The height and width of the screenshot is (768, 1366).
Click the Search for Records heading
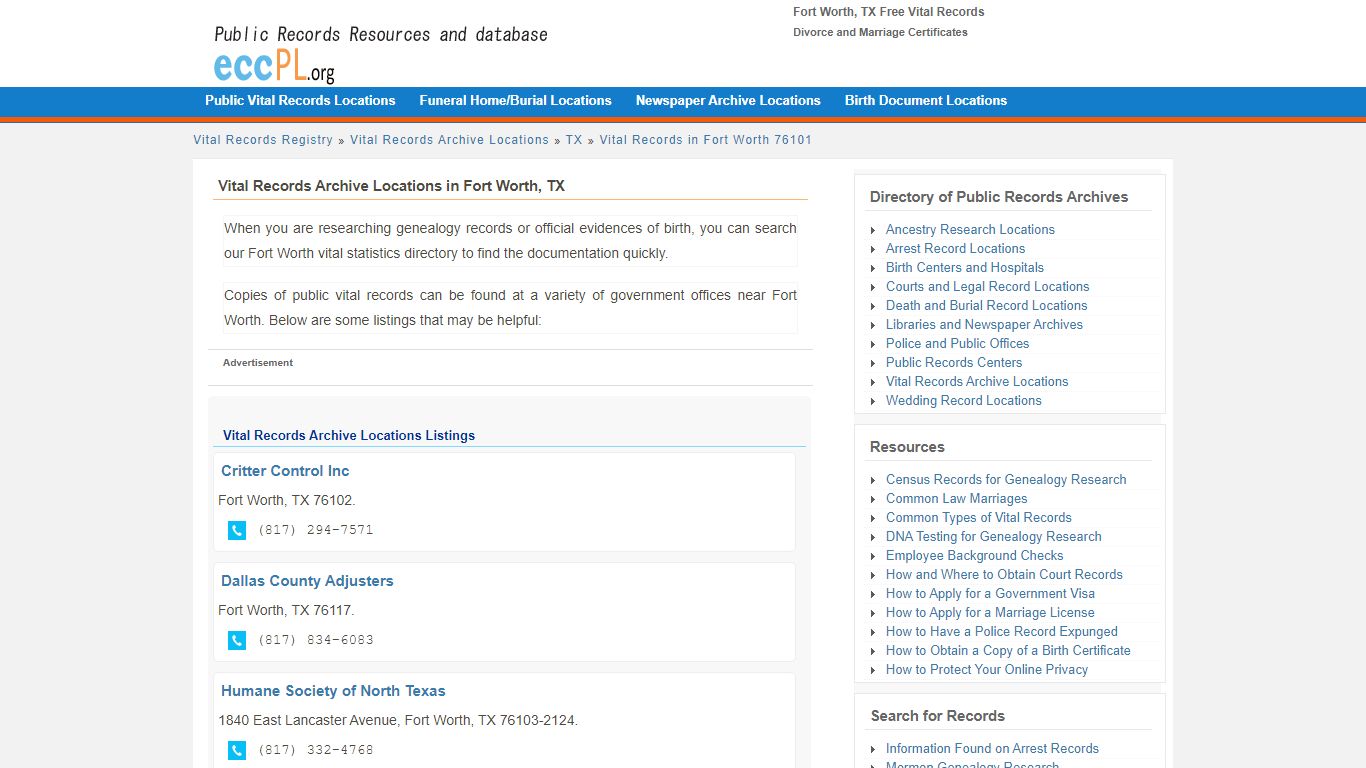[938, 716]
